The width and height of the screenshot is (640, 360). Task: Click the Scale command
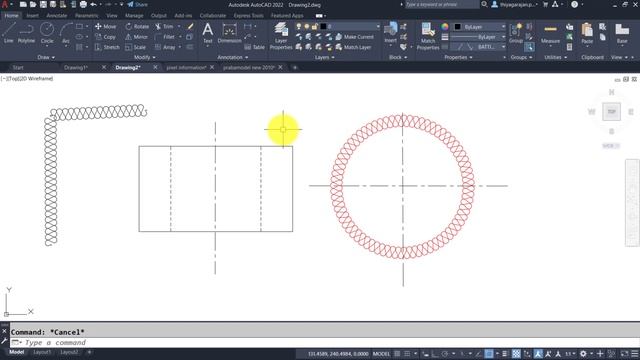coord(136,47)
